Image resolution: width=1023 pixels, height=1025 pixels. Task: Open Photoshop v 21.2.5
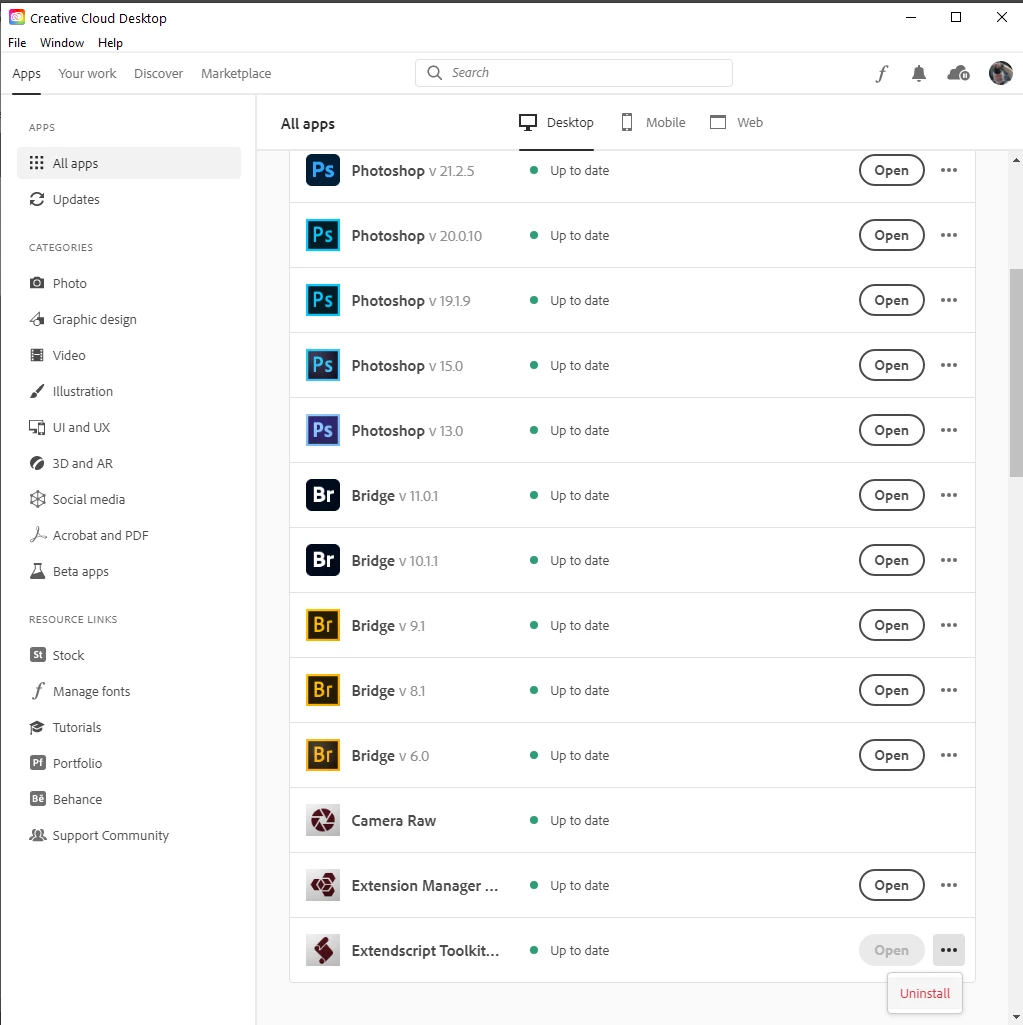coord(892,170)
